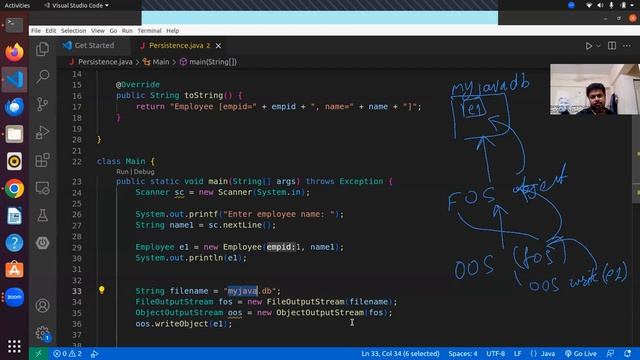Launch Firefox from the dock

pyautogui.click(x=14, y=52)
